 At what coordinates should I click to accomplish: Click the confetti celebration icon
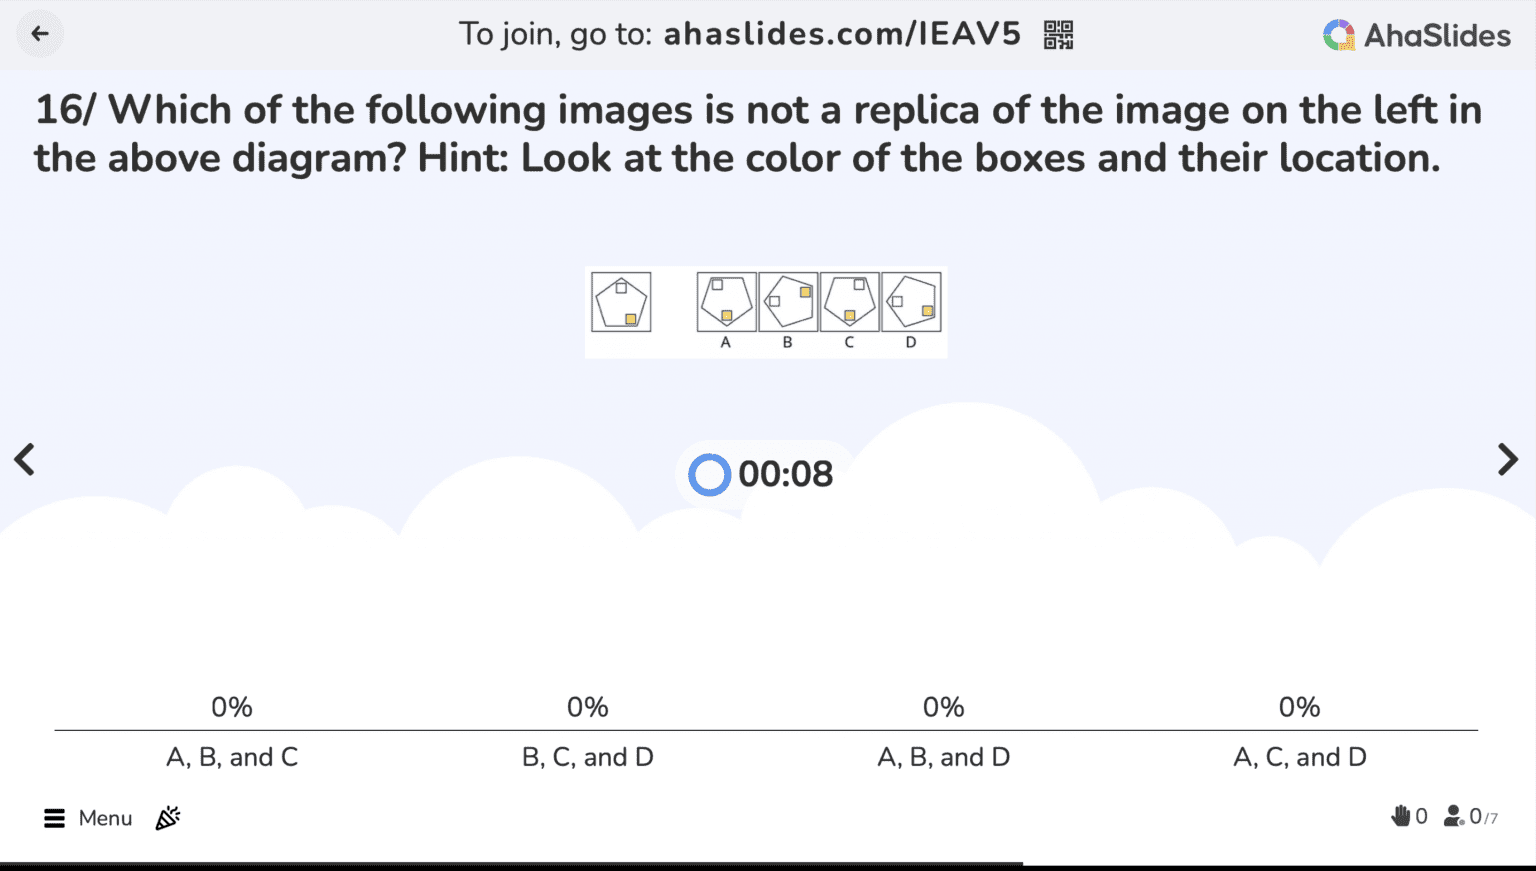click(x=167, y=817)
